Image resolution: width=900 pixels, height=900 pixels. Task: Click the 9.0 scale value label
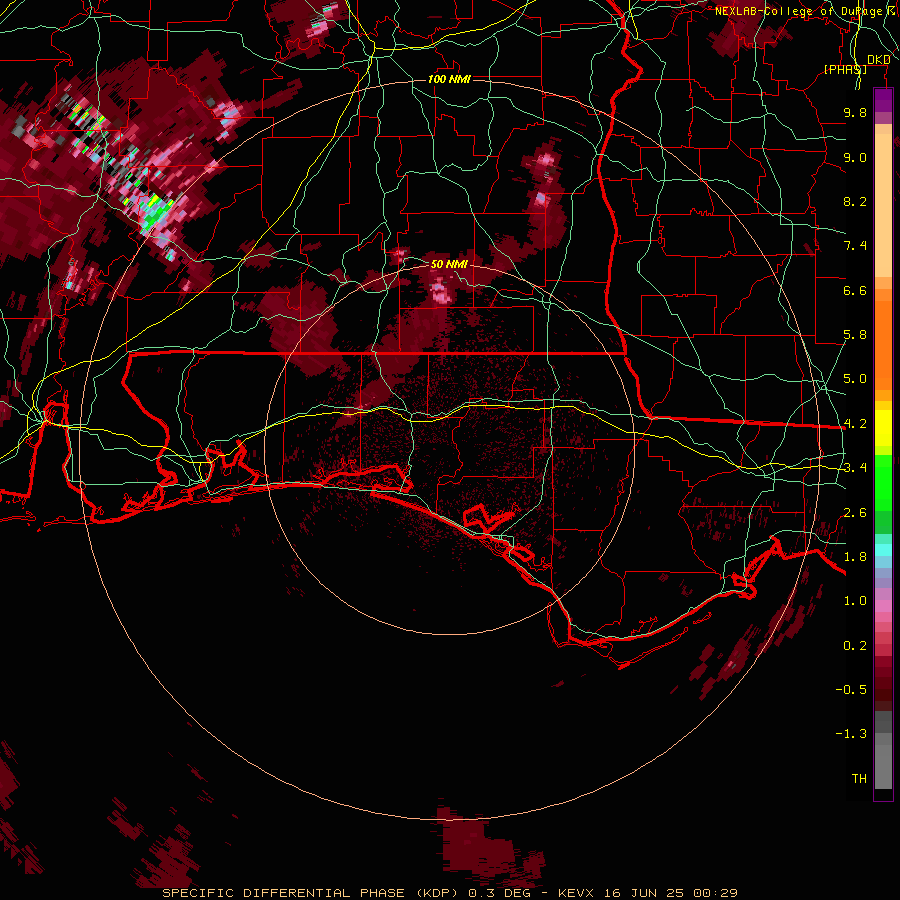tap(855, 157)
